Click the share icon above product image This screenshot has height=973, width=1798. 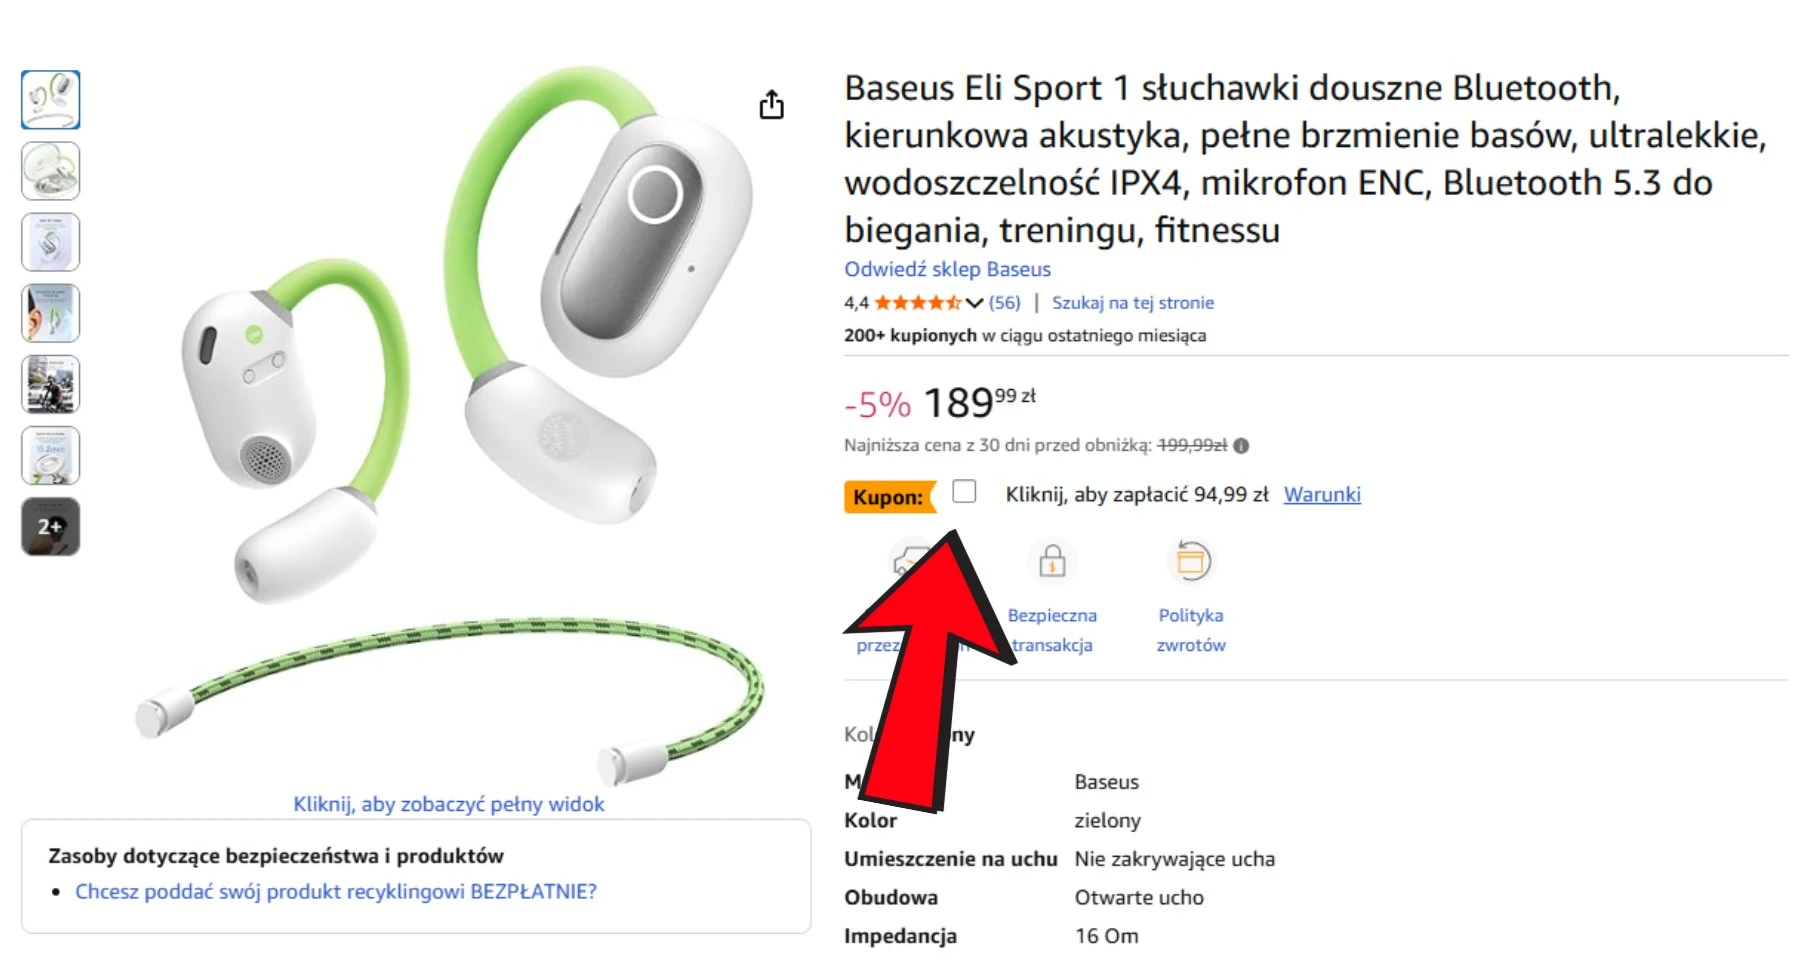click(771, 104)
